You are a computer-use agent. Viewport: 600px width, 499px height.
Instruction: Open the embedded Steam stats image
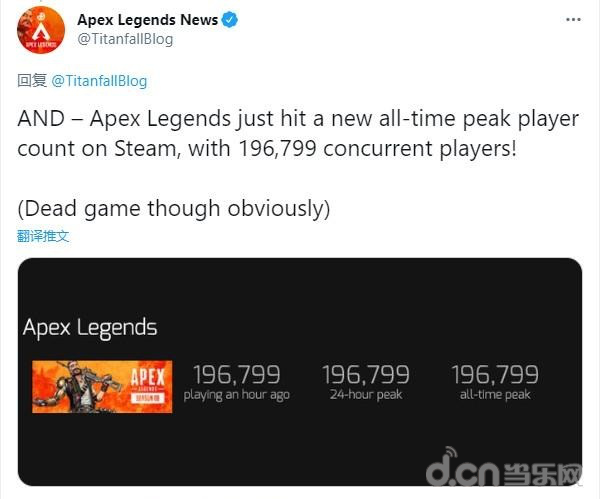coord(300,372)
